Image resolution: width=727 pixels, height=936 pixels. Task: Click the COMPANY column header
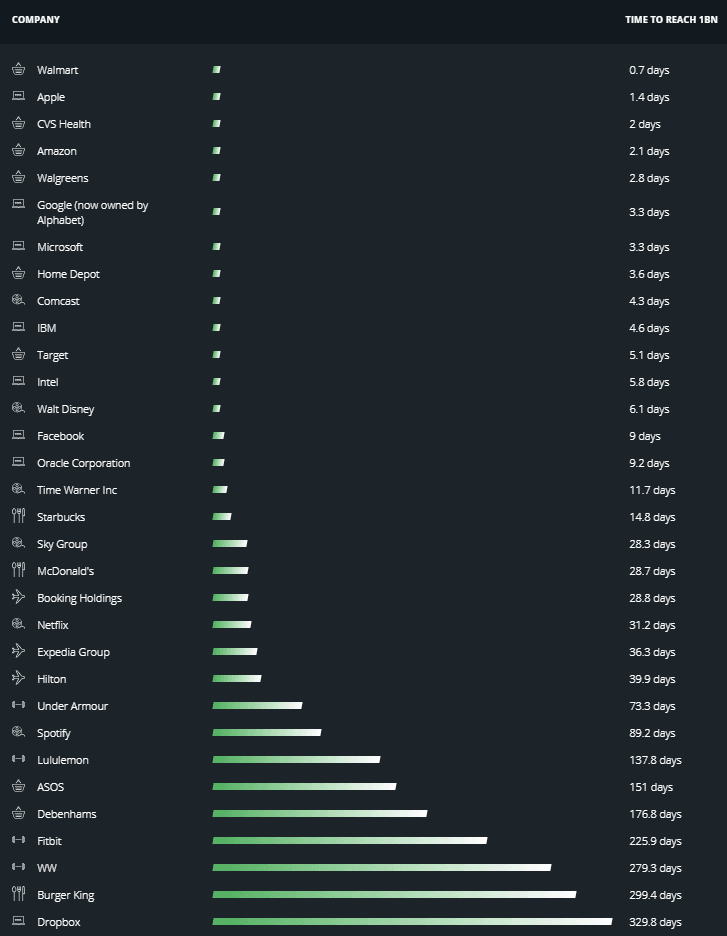pyautogui.click(x=36, y=20)
